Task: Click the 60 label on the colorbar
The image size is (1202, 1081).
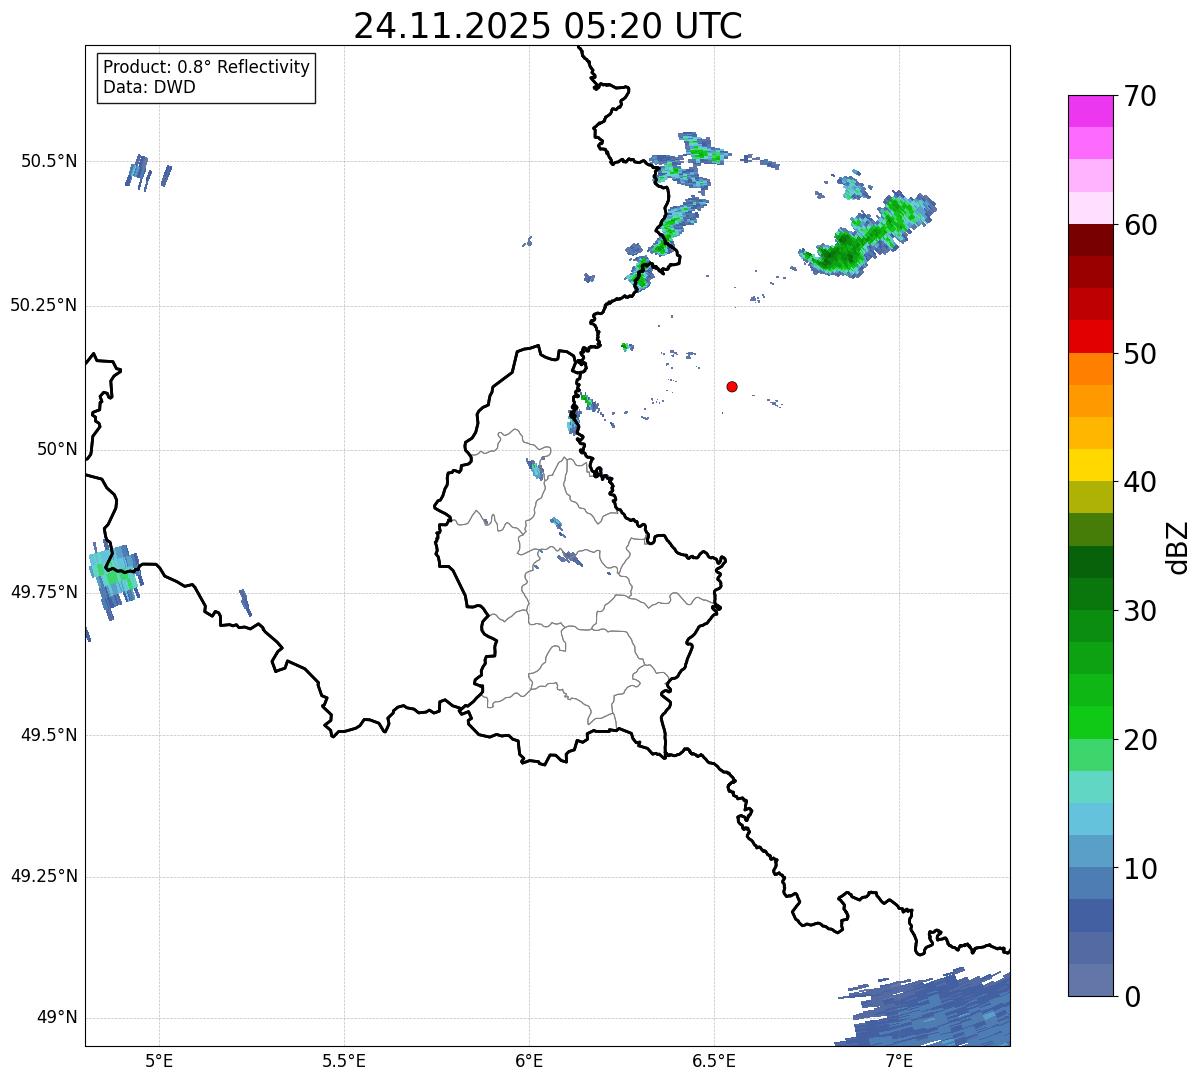Action: pos(1140,225)
